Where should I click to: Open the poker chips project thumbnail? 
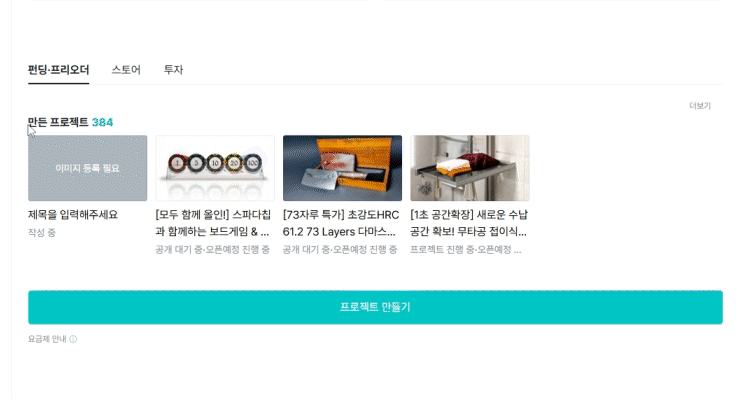point(215,168)
